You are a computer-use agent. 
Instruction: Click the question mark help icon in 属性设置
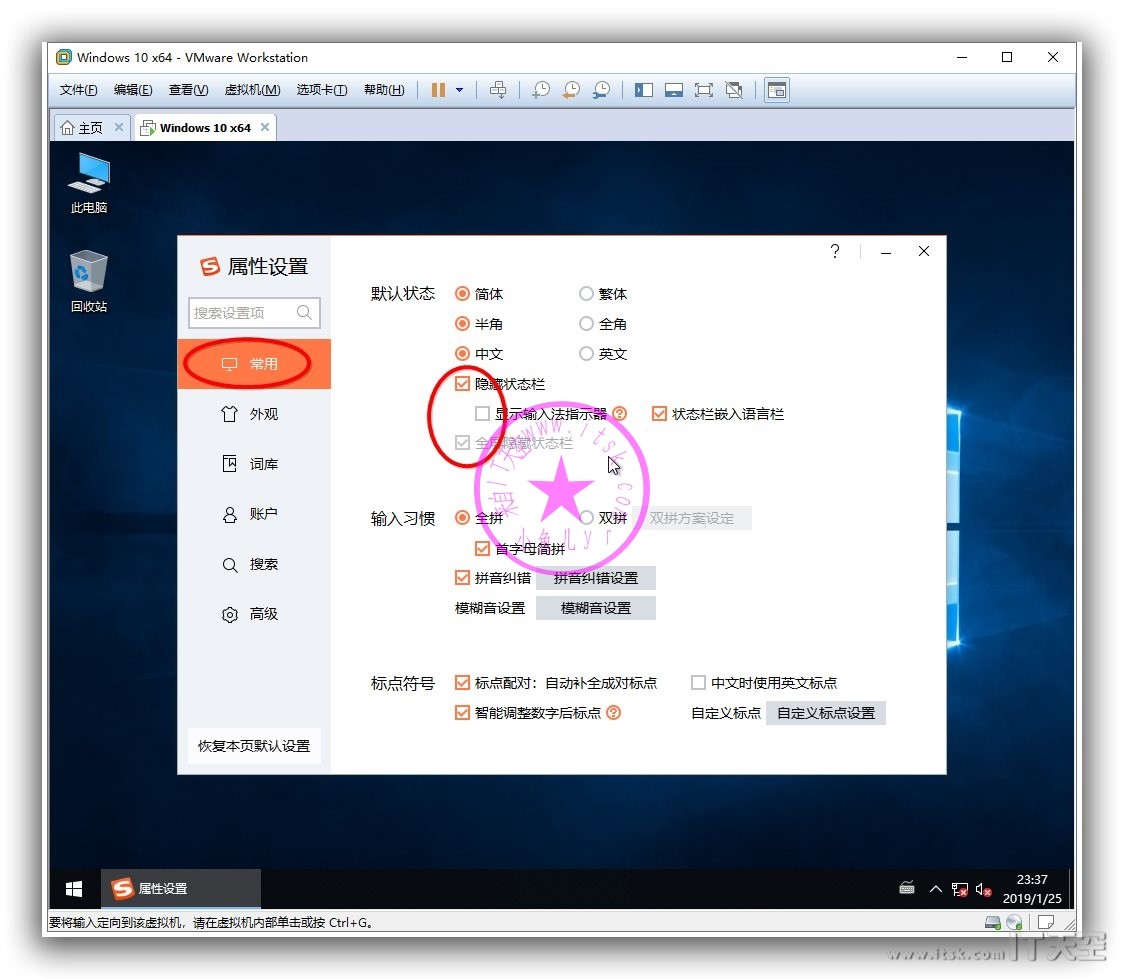click(835, 251)
